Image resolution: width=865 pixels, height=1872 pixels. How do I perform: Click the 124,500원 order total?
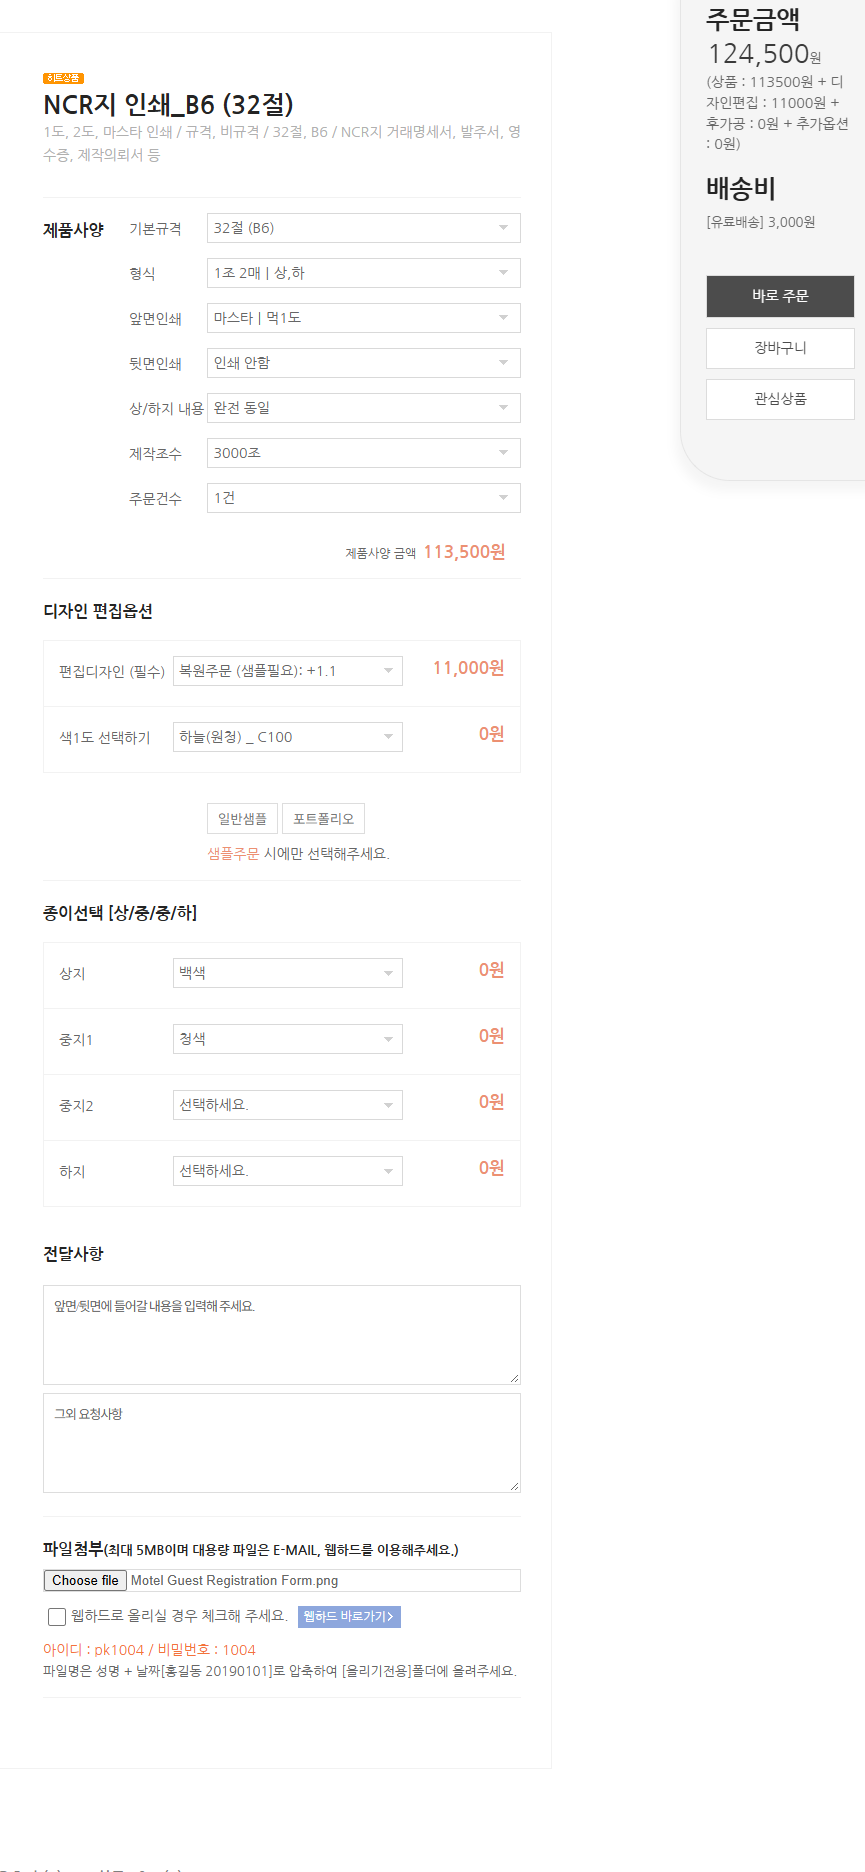764,54
